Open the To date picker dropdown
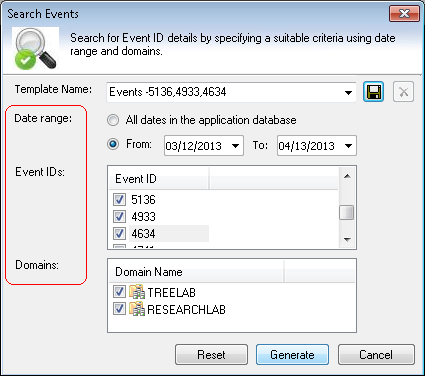 (348, 146)
